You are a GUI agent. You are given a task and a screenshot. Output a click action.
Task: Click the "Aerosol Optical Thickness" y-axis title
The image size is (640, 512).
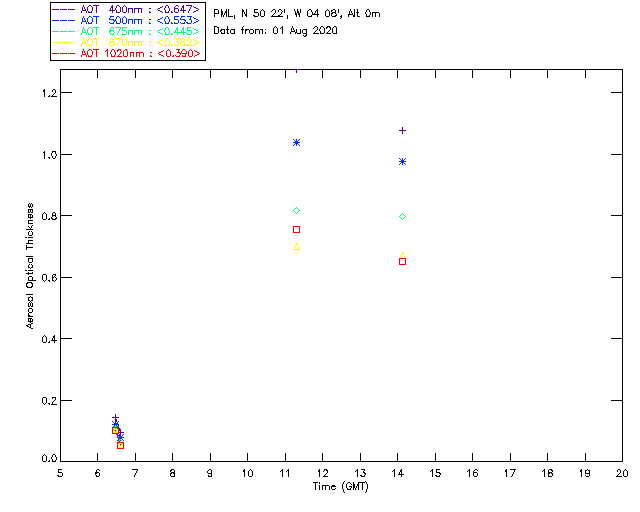click(x=30, y=266)
